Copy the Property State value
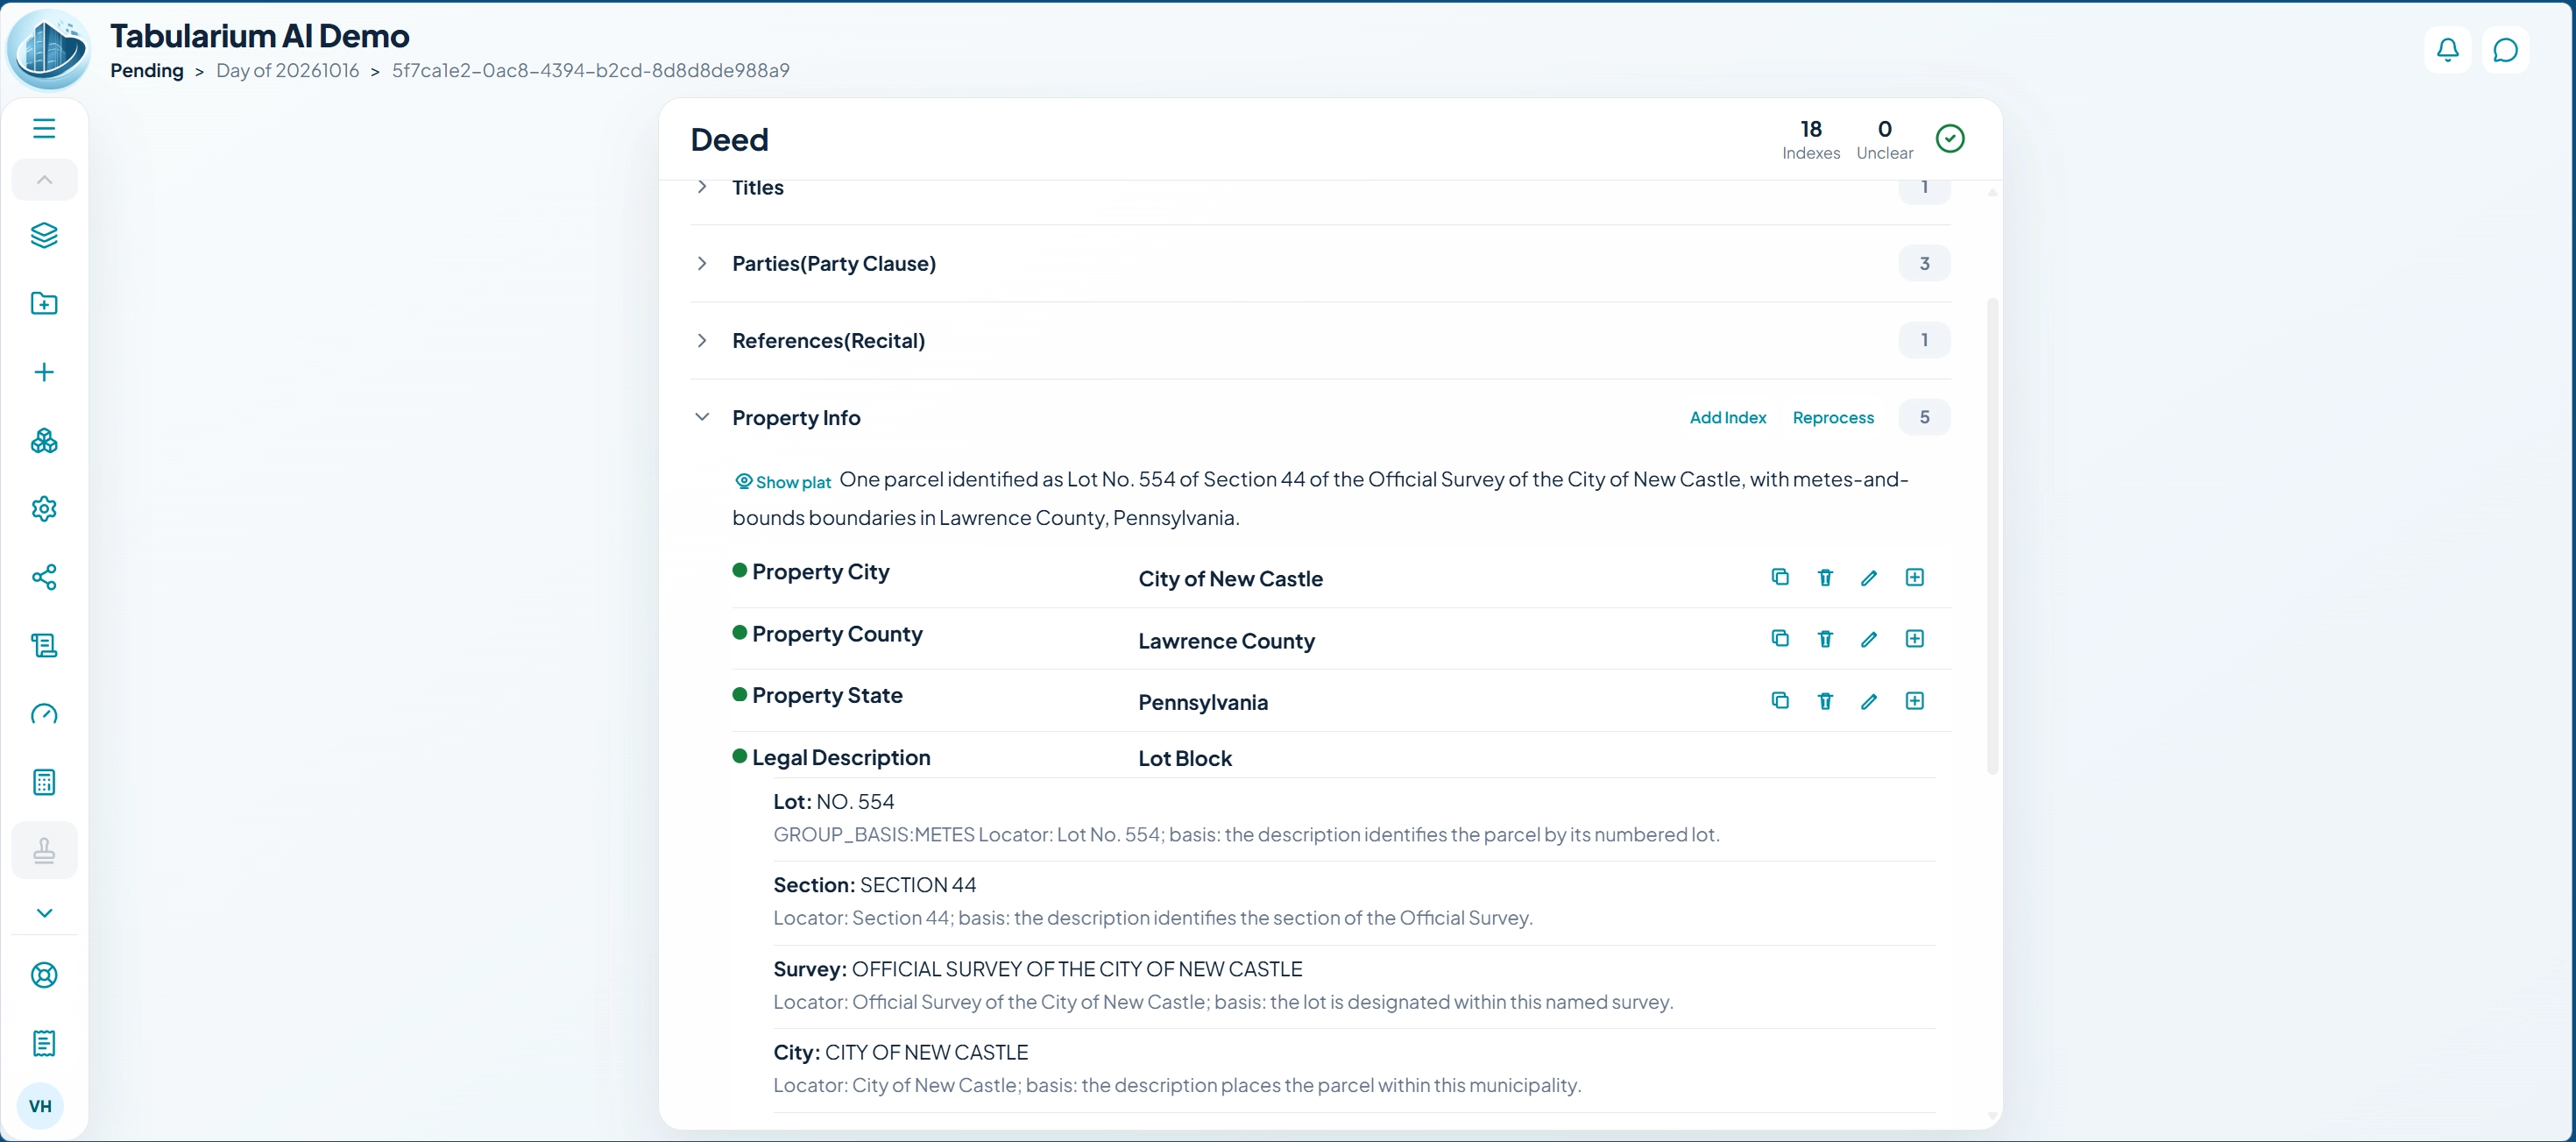2576x1142 pixels. tap(1780, 700)
